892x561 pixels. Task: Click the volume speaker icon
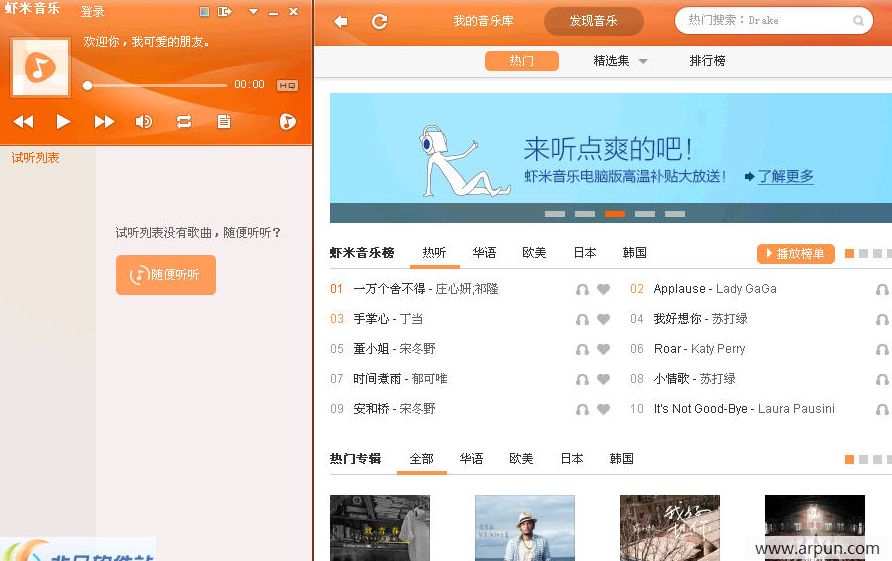(x=143, y=121)
